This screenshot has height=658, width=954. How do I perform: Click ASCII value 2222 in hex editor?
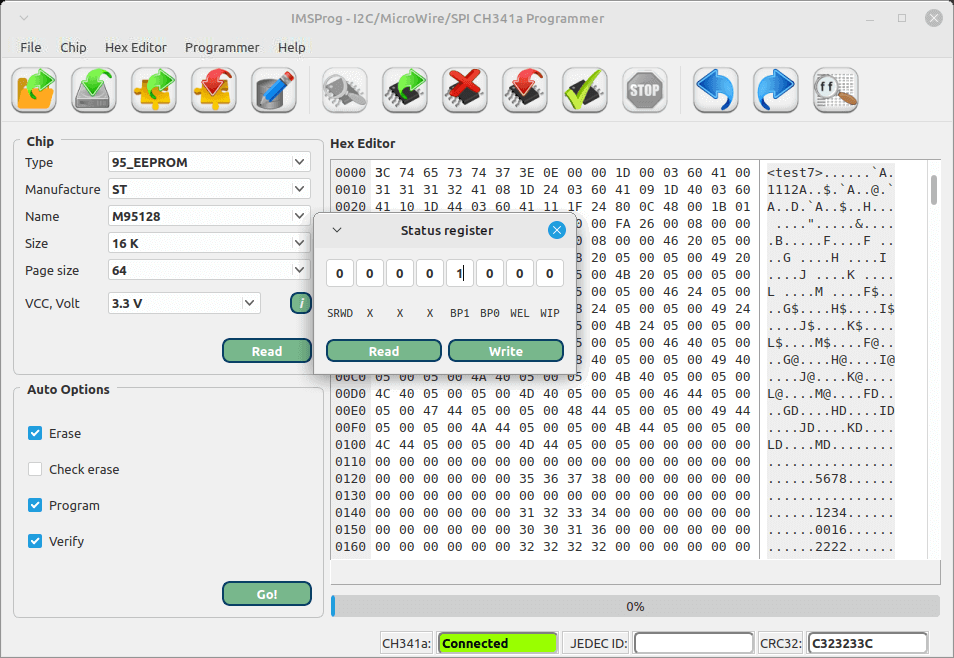click(x=831, y=547)
